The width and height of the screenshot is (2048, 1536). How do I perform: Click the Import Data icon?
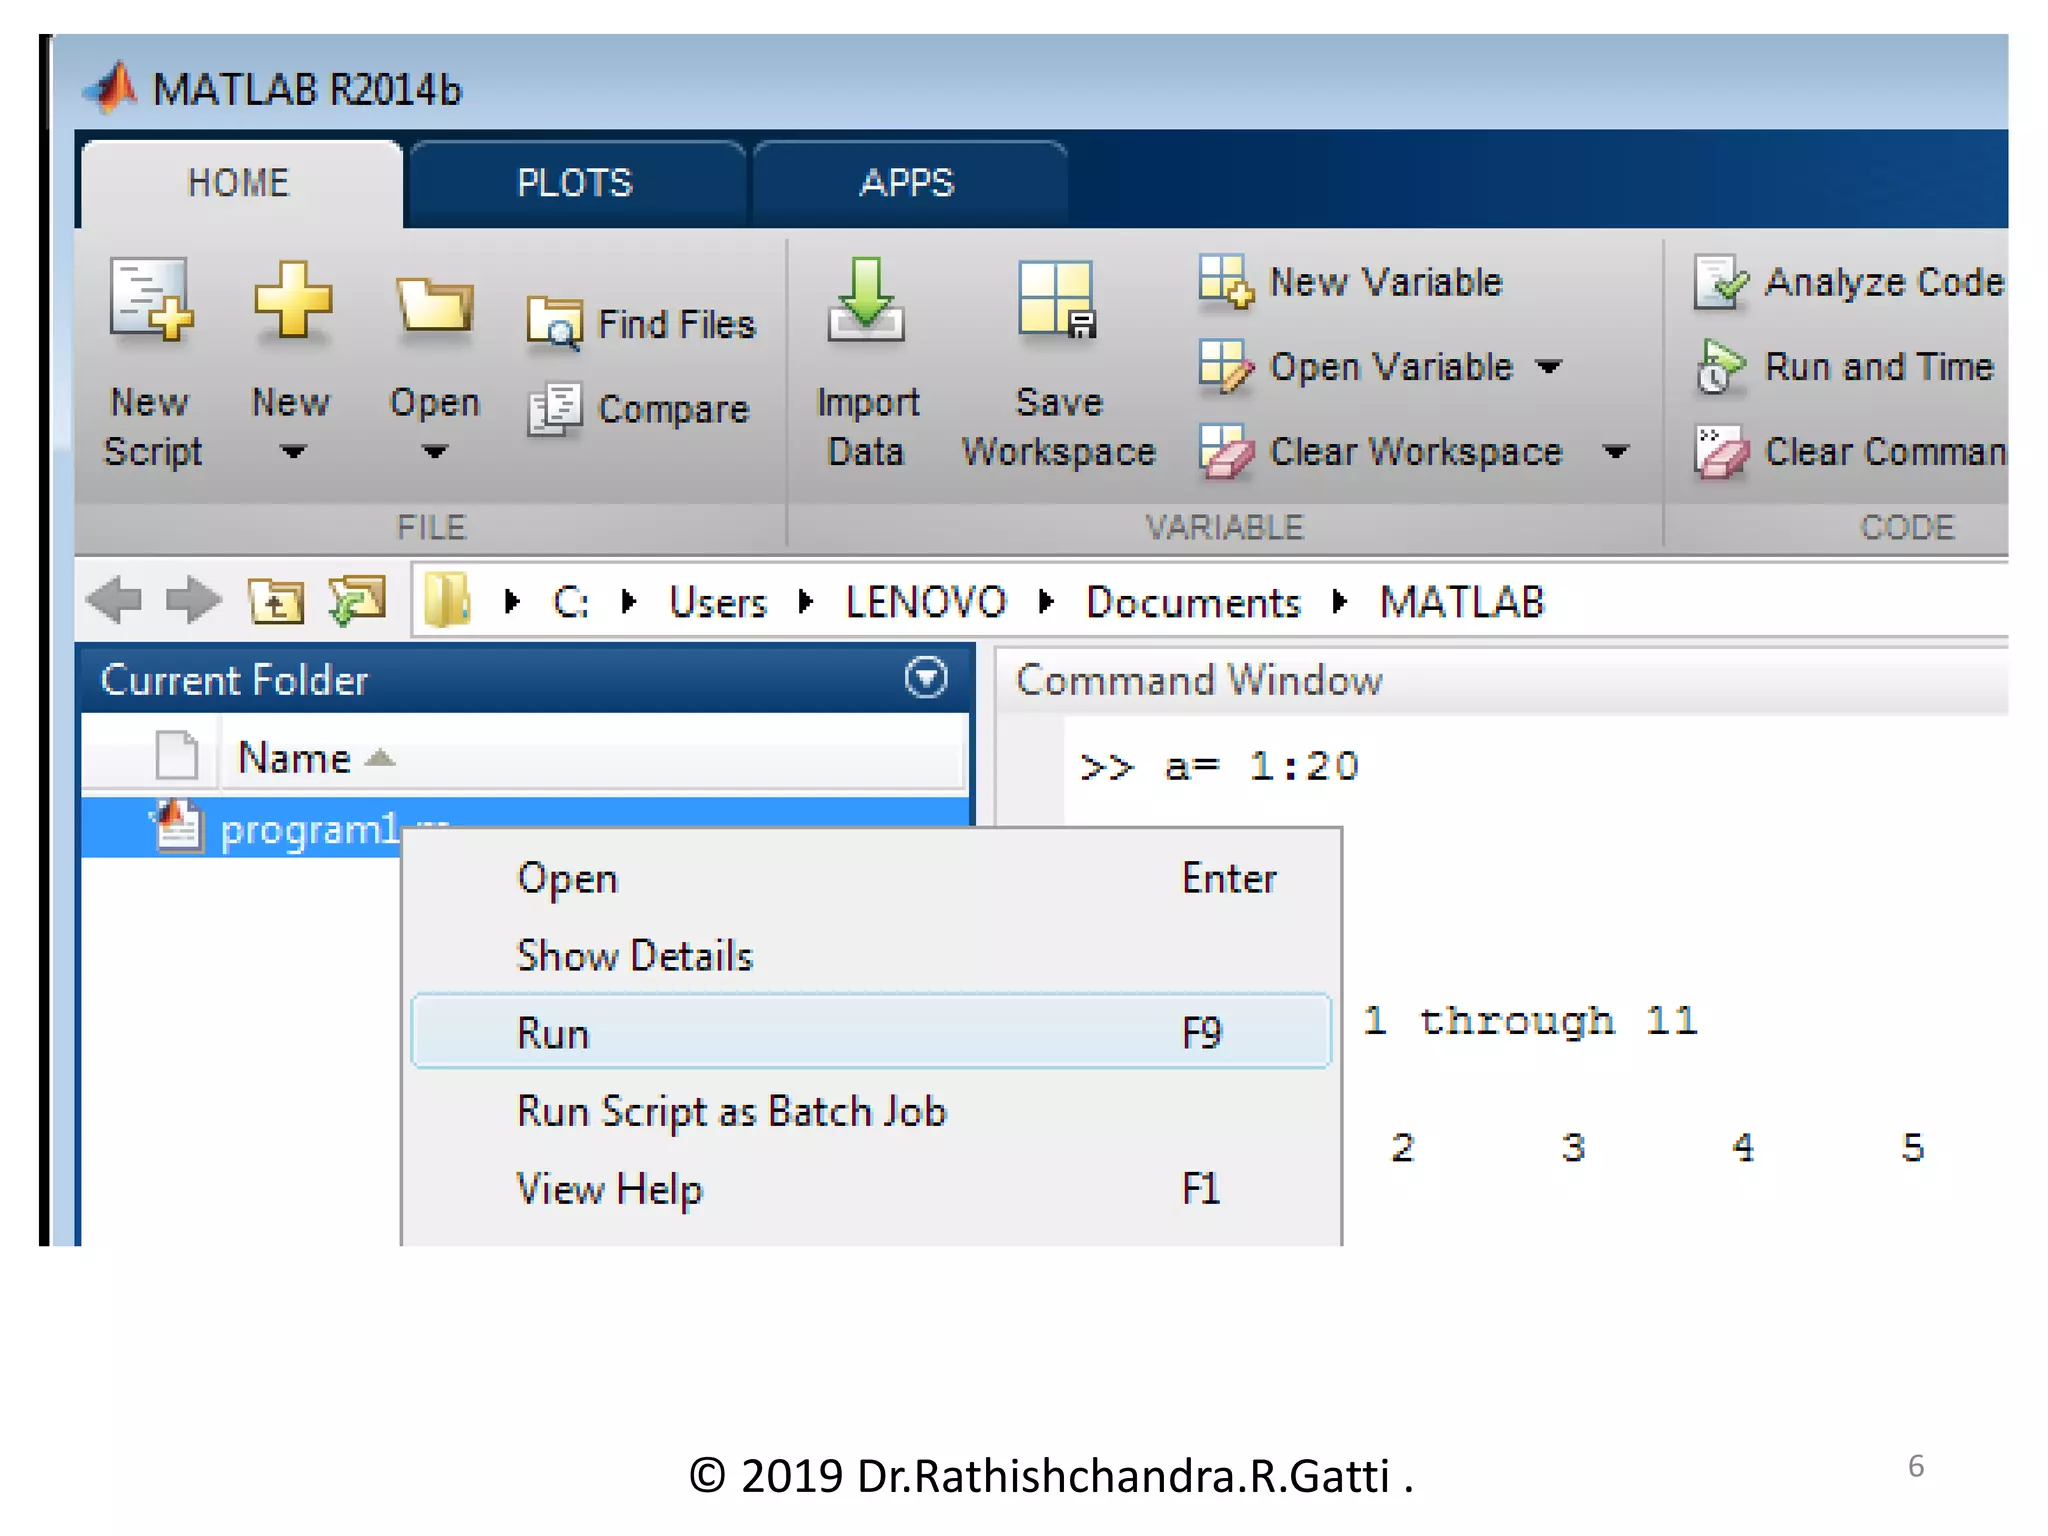865,301
